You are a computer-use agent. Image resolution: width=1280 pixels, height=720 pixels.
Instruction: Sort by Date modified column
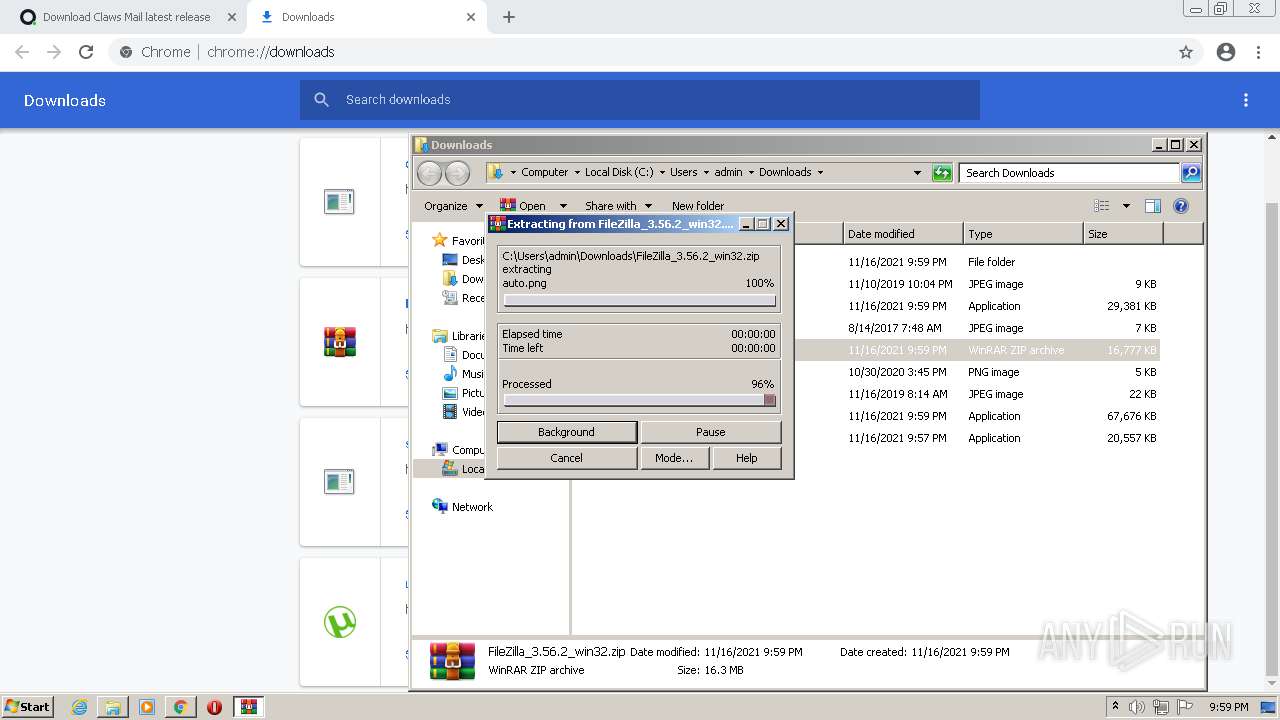pos(903,234)
